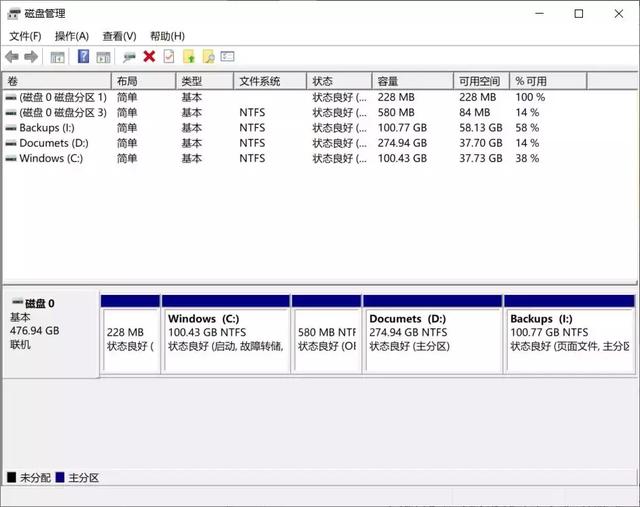Open the 帮助(H) menu
This screenshot has height=507, width=640.
pyautogui.click(x=167, y=36)
